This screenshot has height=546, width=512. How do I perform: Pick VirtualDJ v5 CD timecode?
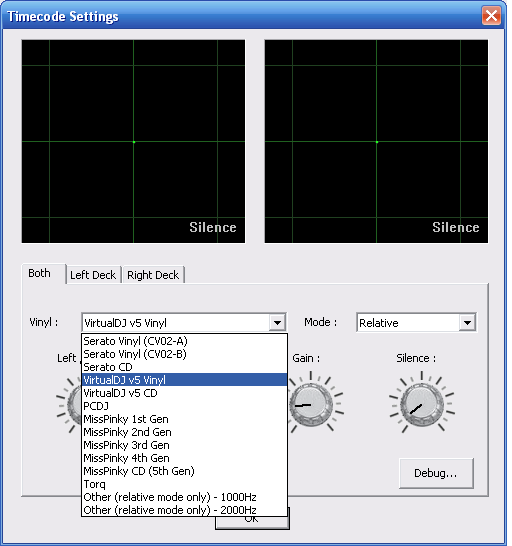point(184,393)
